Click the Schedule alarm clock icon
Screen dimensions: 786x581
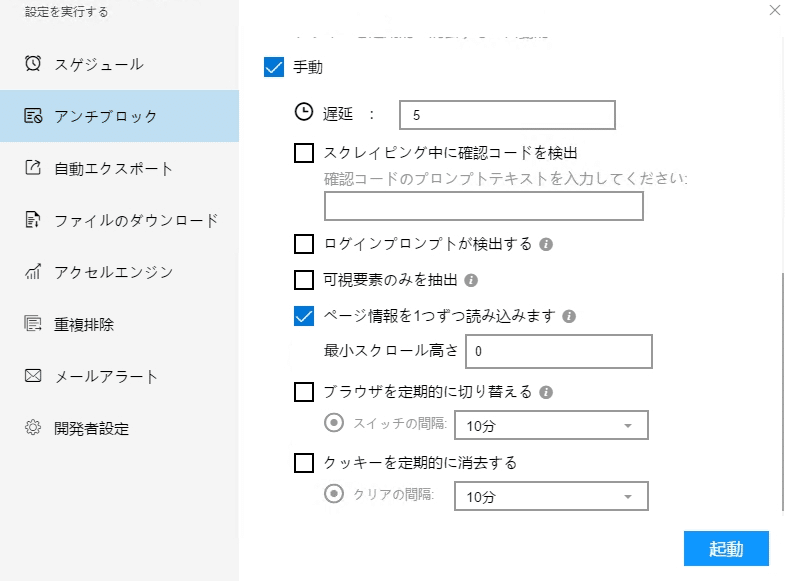(x=33, y=63)
